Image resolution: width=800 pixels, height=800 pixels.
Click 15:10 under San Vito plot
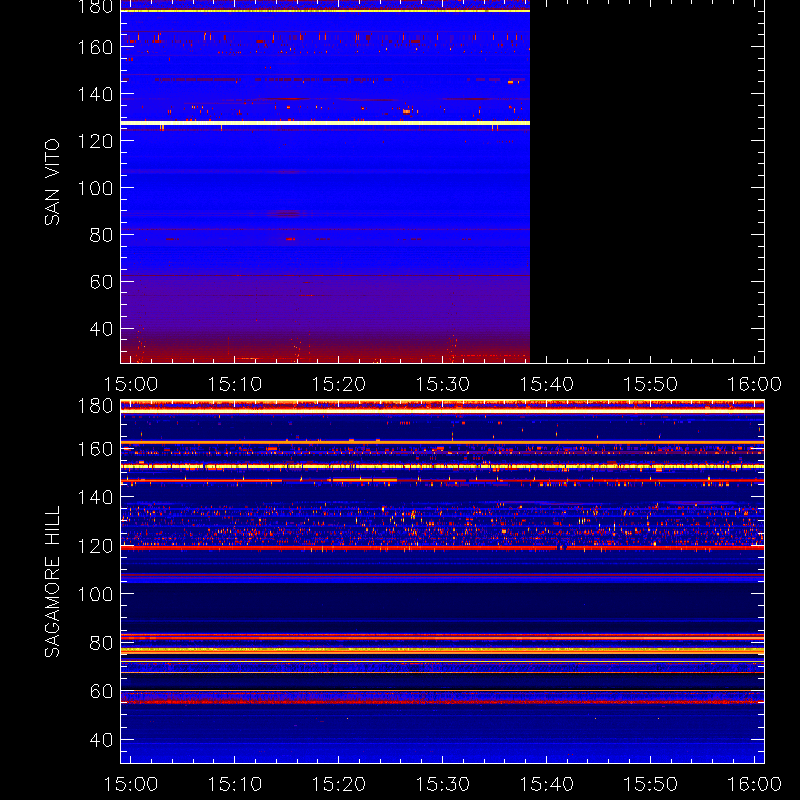(235, 384)
